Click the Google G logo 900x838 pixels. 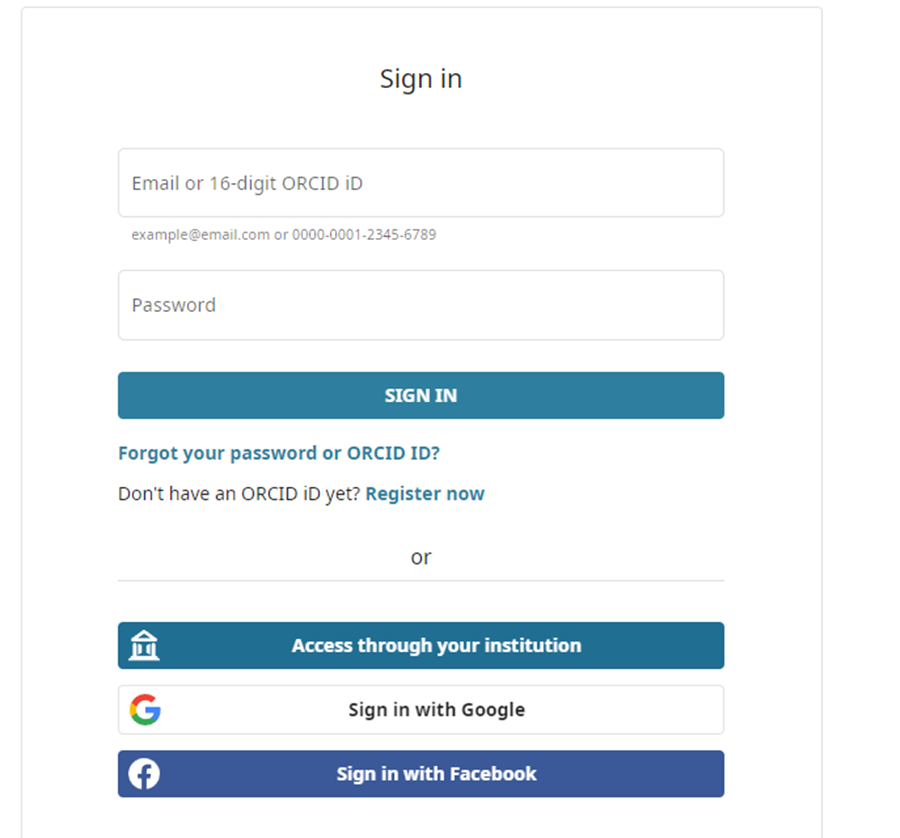pyautogui.click(x=145, y=710)
